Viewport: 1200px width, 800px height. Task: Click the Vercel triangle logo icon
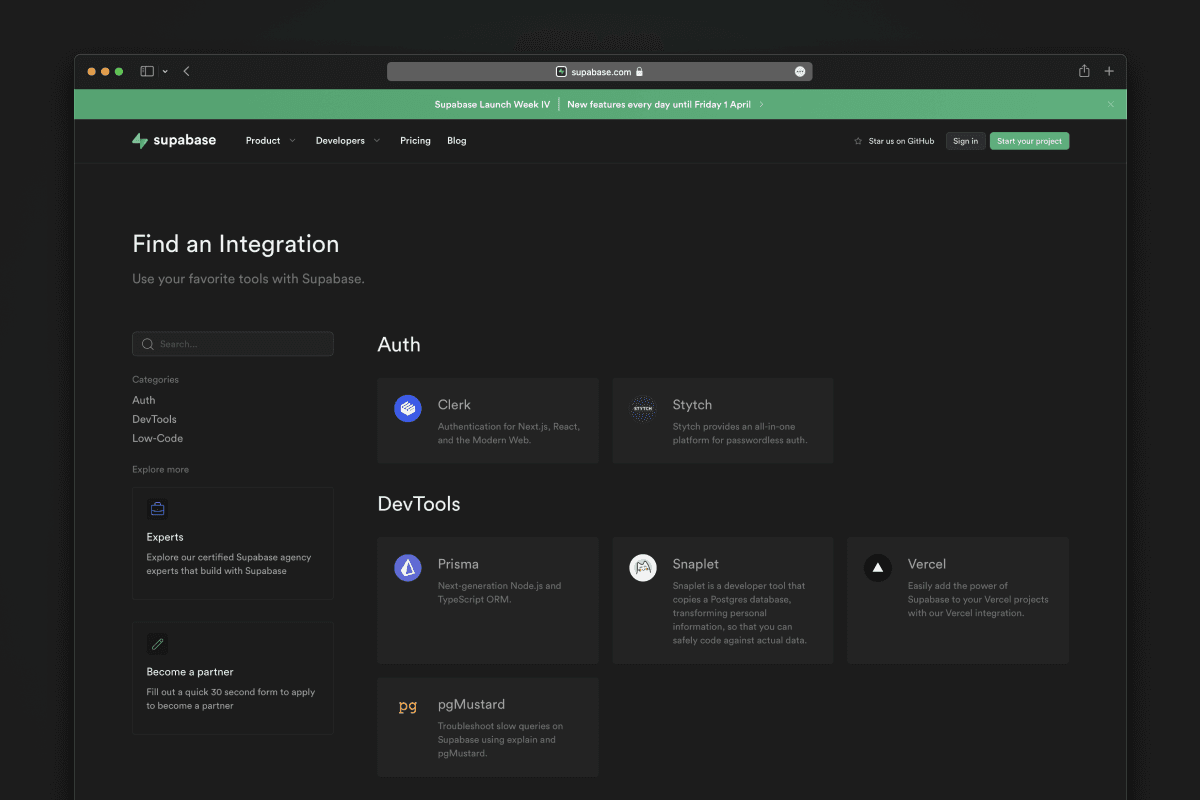coord(877,568)
